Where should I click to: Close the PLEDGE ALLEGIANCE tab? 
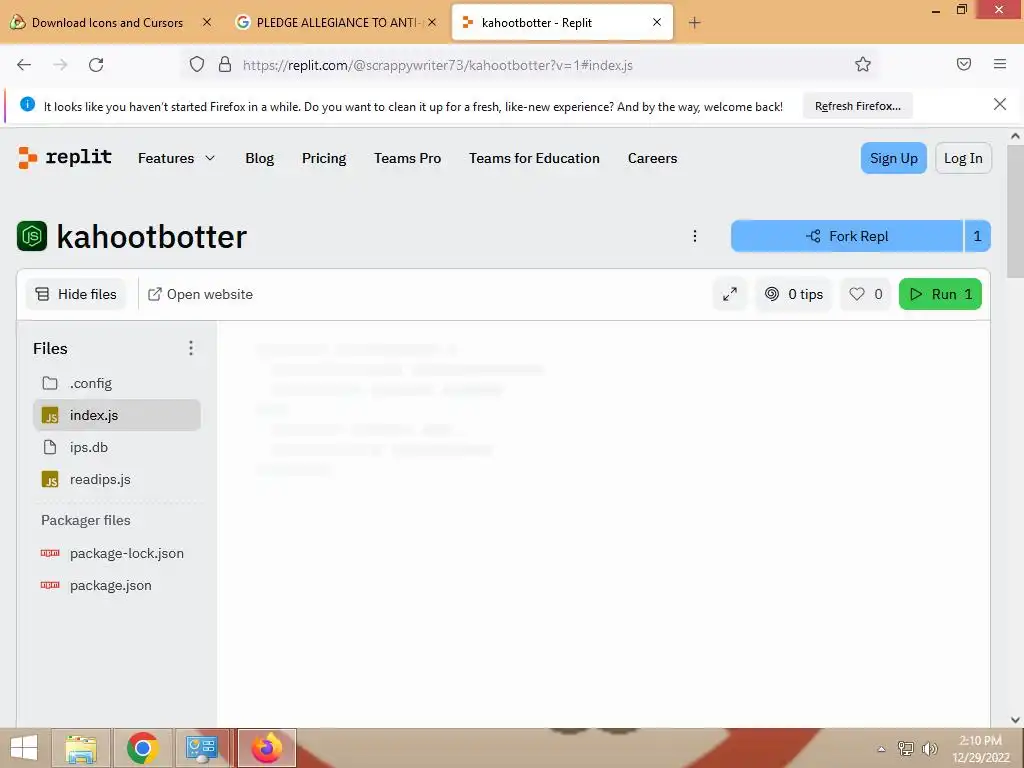tap(432, 22)
